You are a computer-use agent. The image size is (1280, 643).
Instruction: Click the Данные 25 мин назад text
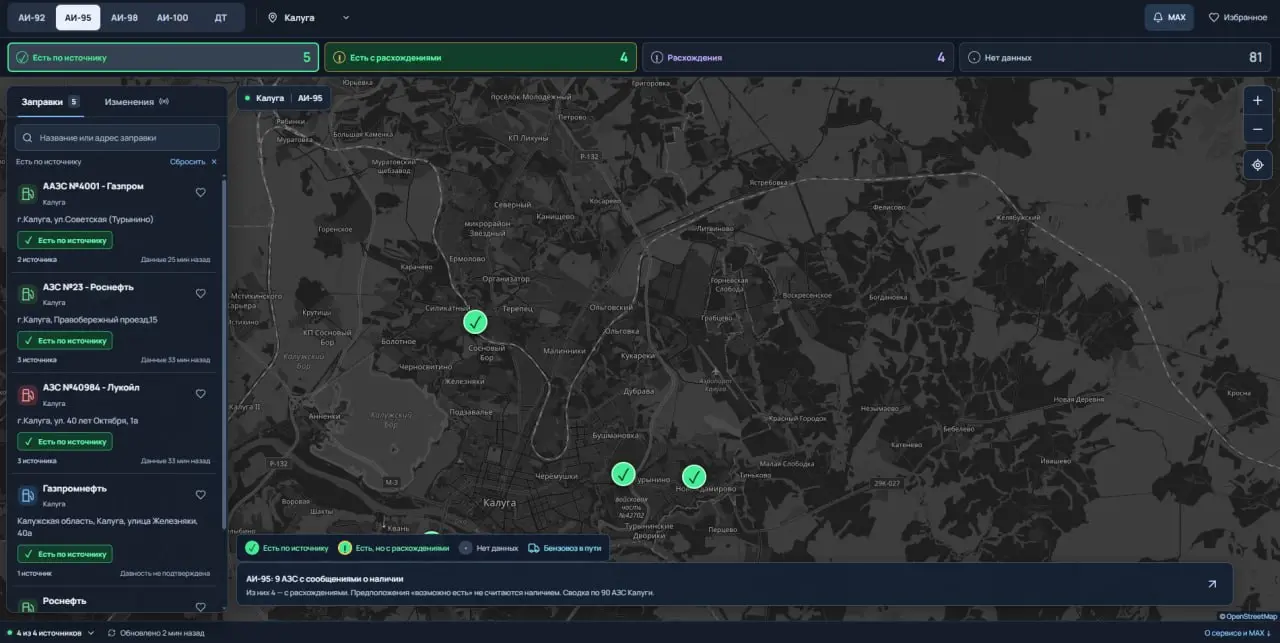coord(175,259)
